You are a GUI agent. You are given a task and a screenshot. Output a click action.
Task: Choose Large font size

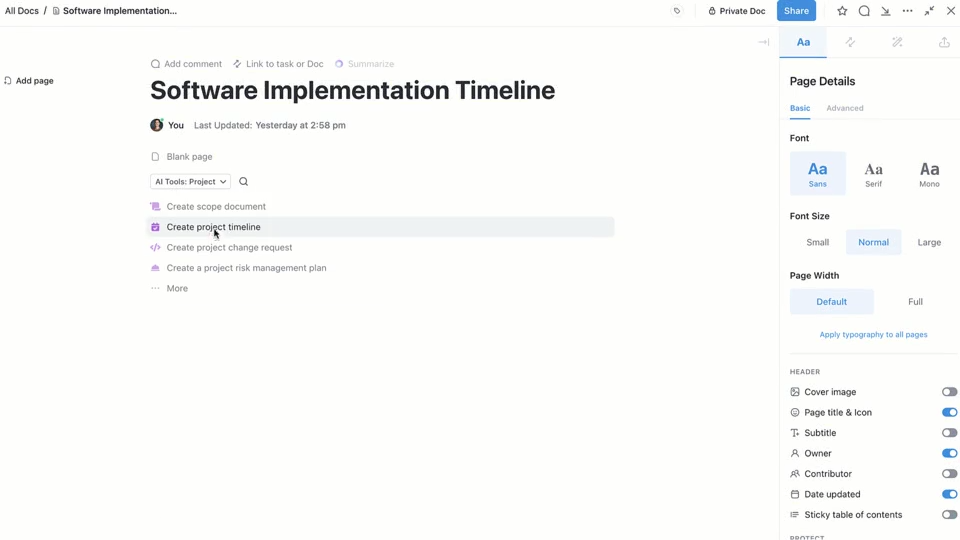point(929,242)
